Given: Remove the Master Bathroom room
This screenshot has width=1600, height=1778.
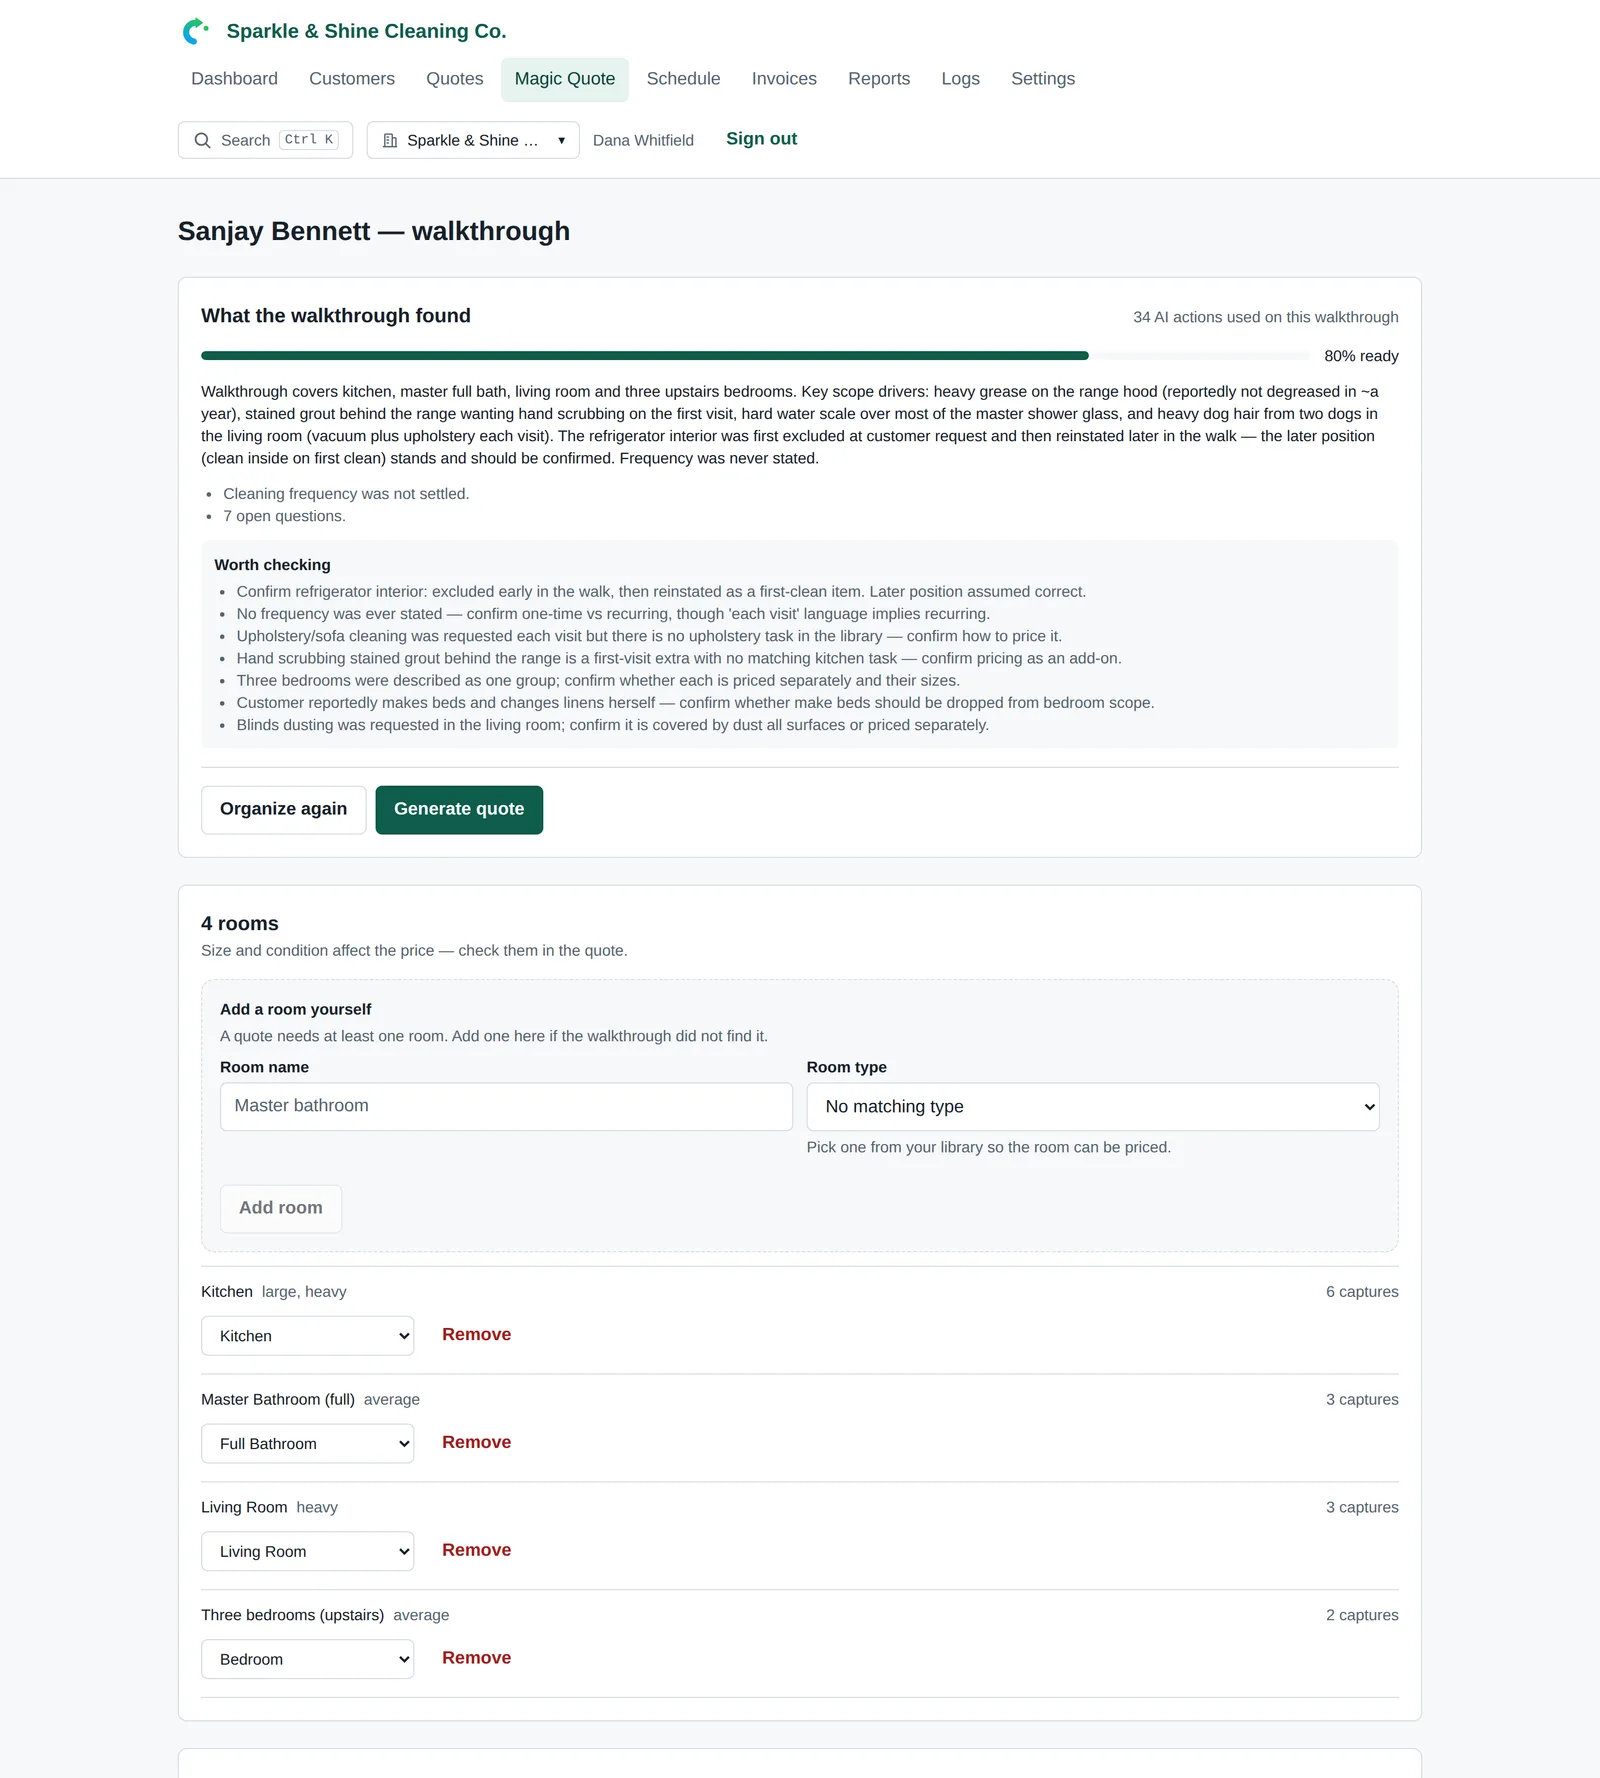Looking at the screenshot, I should (x=476, y=1443).
